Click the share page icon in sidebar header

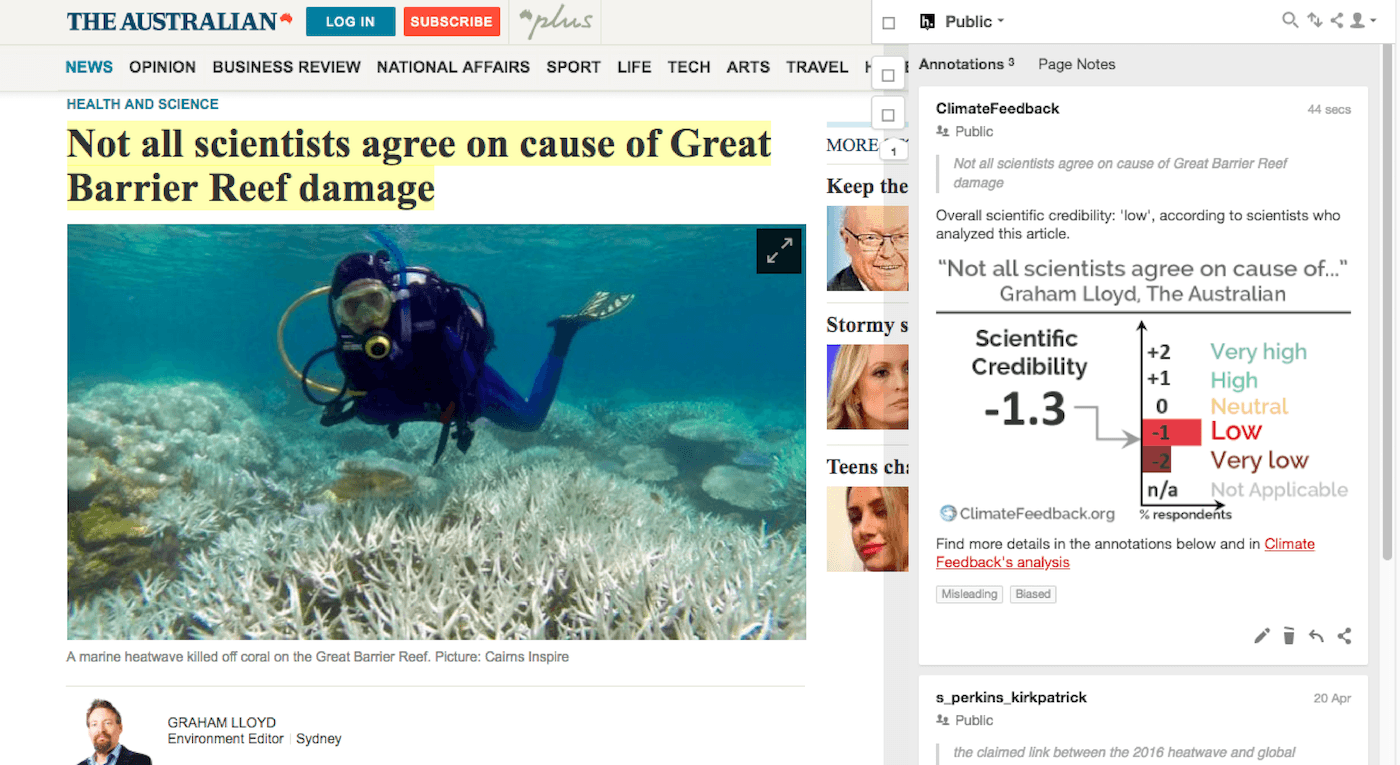pos(1337,20)
